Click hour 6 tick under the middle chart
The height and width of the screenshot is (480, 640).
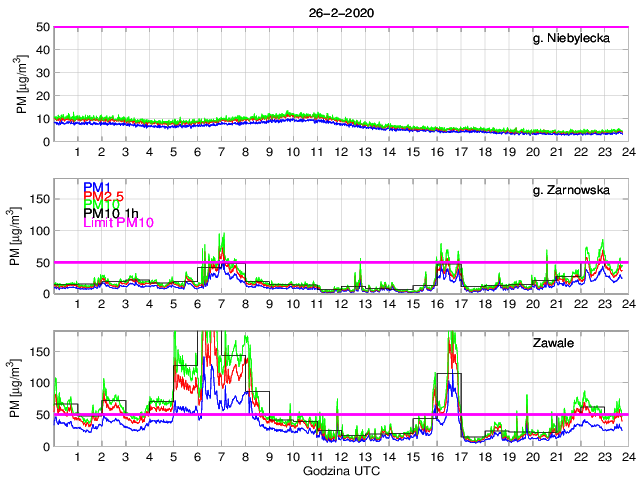click(x=197, y=304)
